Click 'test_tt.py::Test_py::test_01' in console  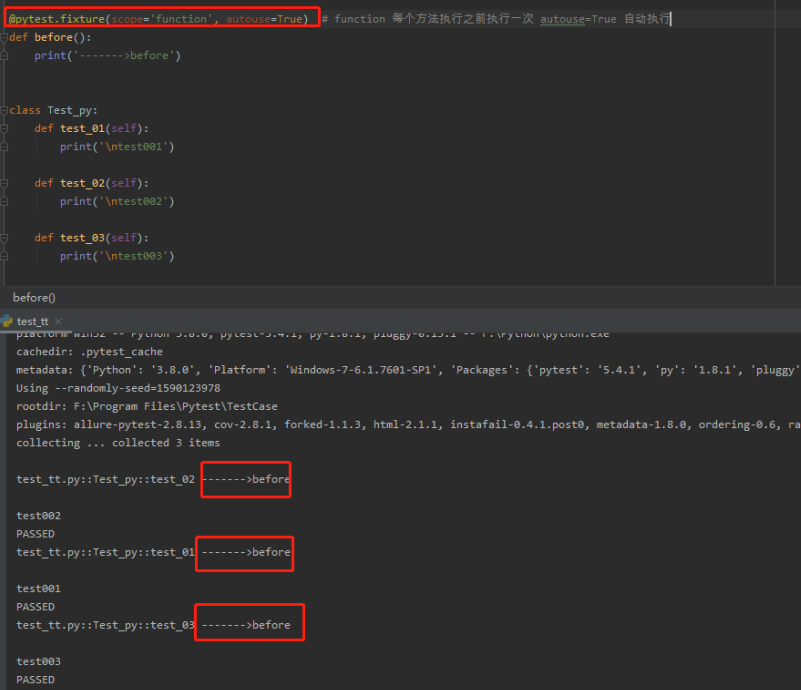[x=105, y=552]
